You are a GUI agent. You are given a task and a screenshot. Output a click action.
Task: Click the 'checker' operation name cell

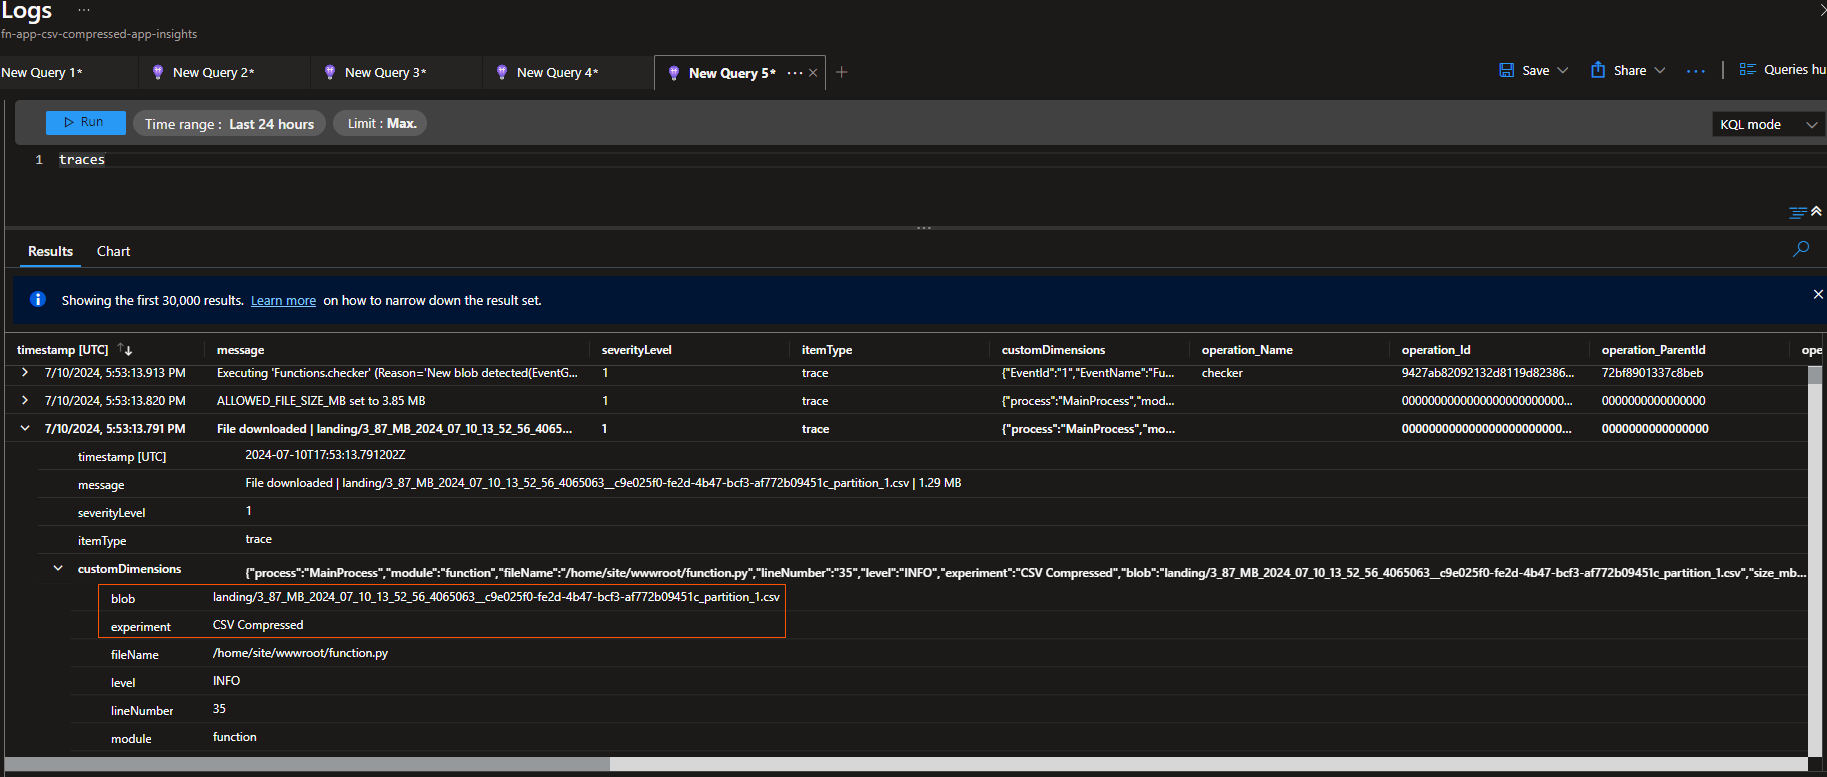(x=1222, y=373)
